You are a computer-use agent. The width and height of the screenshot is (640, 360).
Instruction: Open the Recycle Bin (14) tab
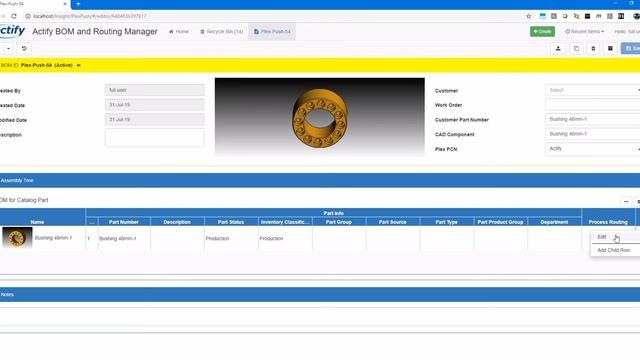(222, 31)
